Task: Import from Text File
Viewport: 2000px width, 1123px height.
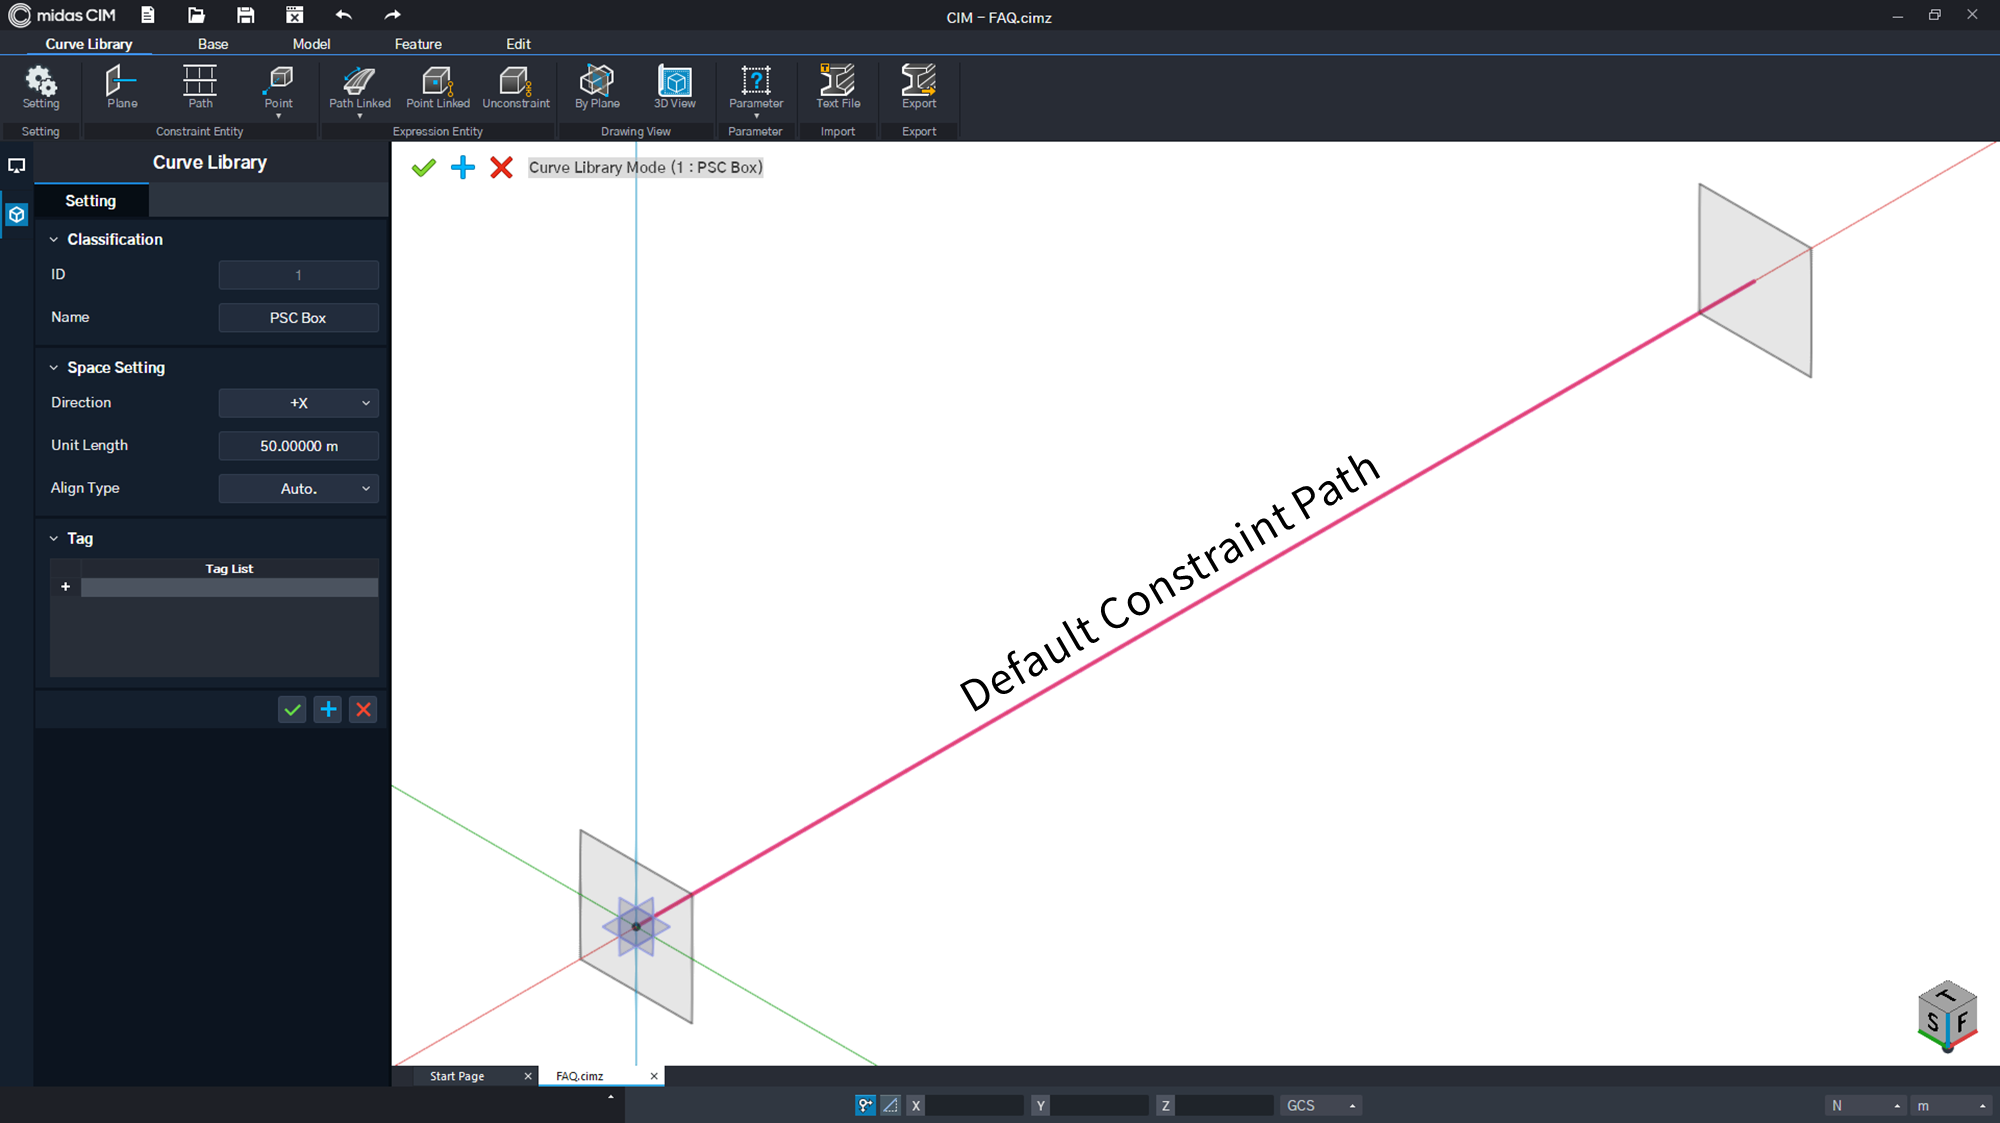Action: click(838, 87)
